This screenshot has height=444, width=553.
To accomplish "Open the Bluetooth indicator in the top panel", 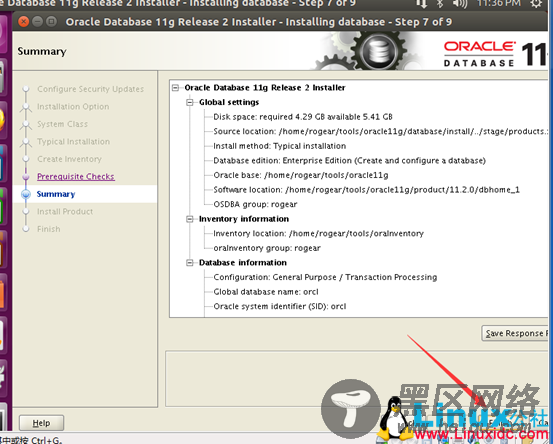I will pyautogui.click(x=440, y=4).
